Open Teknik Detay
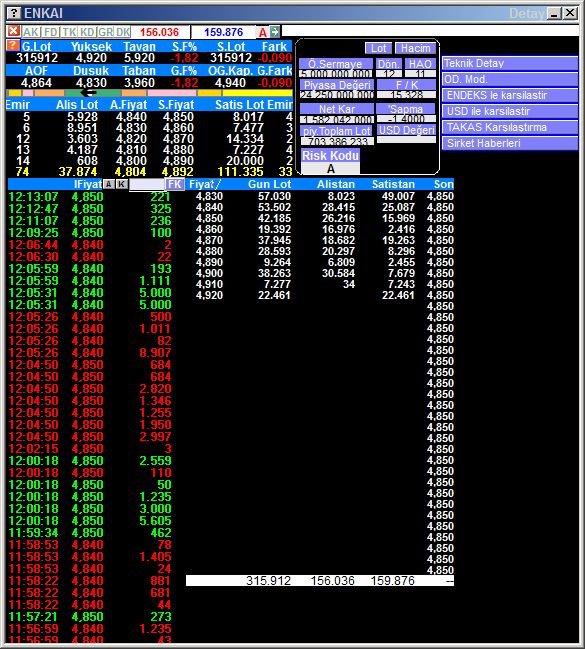 (510, 63)
